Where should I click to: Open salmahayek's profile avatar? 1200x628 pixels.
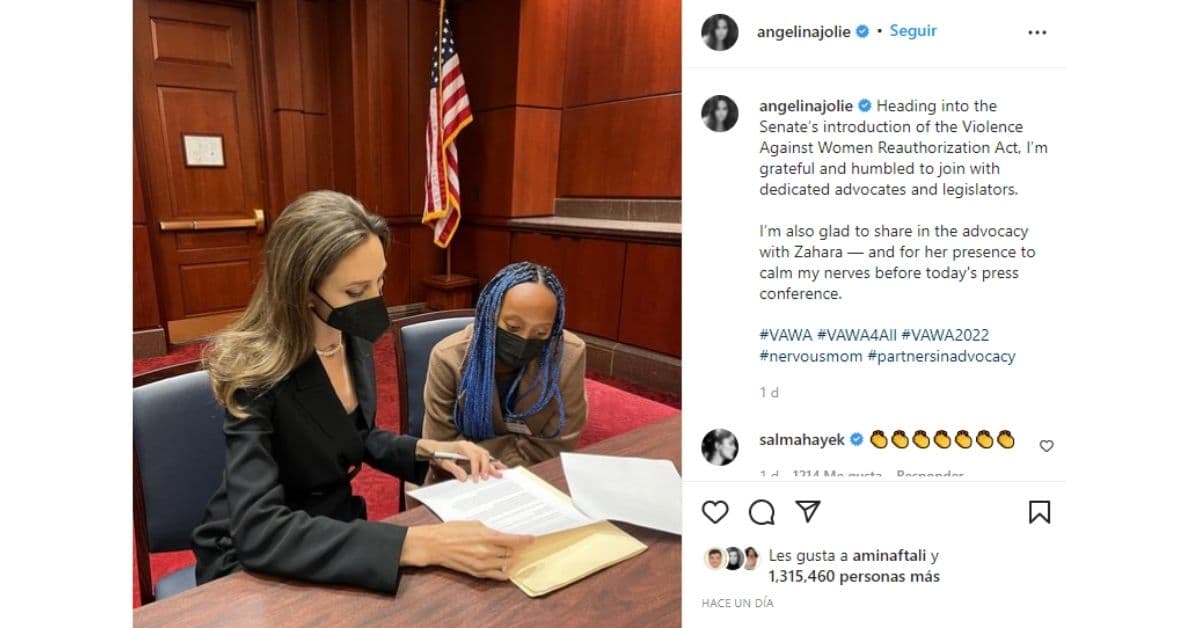coord(720,447)
